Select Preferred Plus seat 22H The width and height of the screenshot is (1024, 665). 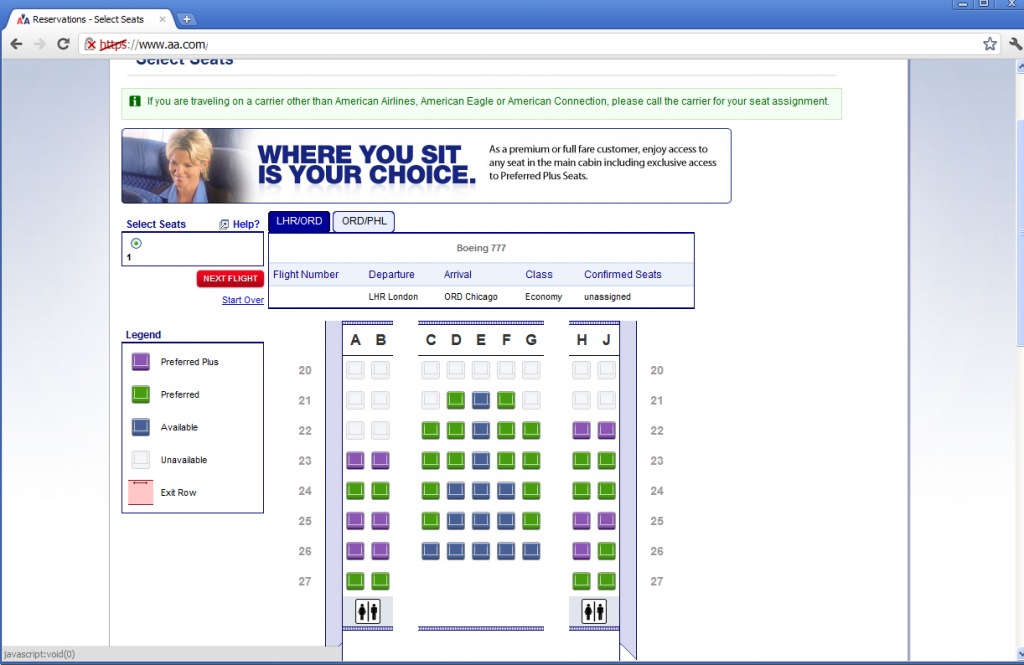pyautogui.click(x=581, y=430)
